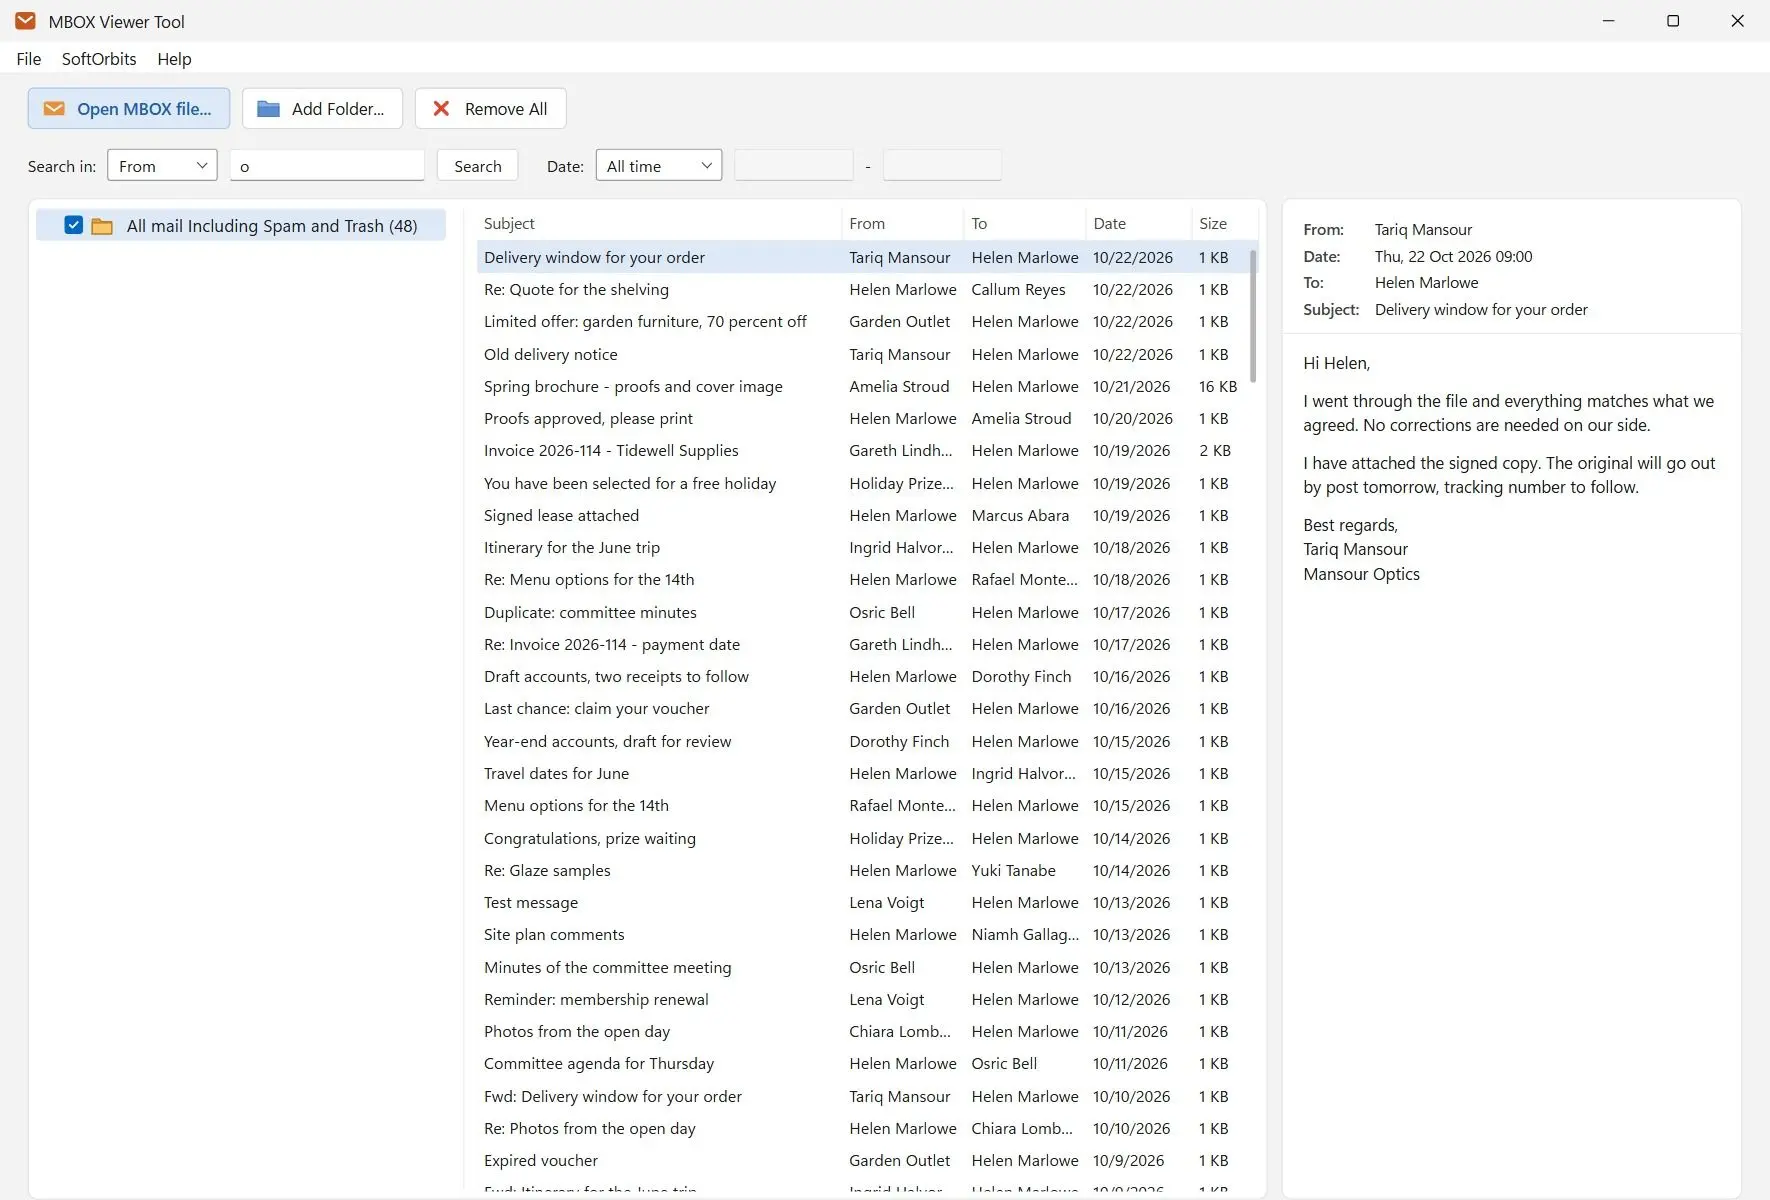The image size is (1770, 1200).
Task: Open the Help menu
Action: [174, 59]
